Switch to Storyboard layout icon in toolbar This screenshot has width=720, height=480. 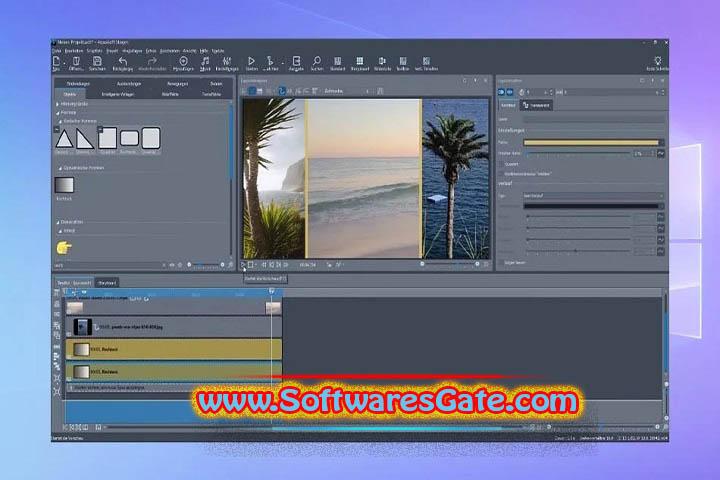(x=360, y=63)
